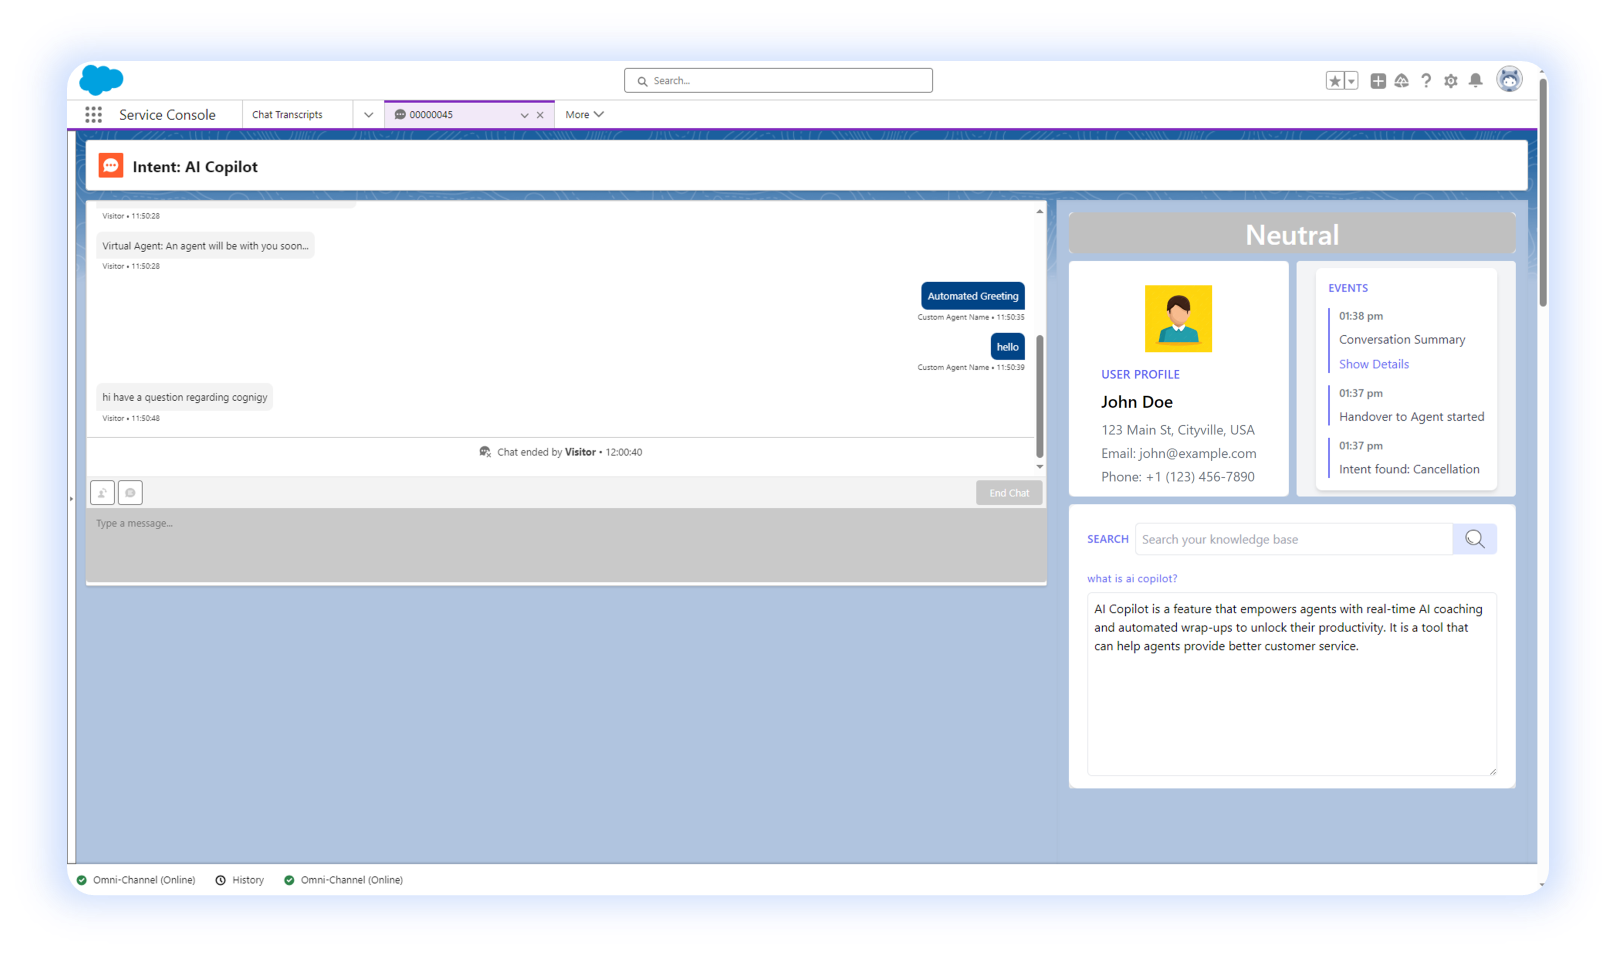The height and width of the screenshot is (956, 1616).
Task: Click the Salesforce cloud logo
Action: [101, 79]
